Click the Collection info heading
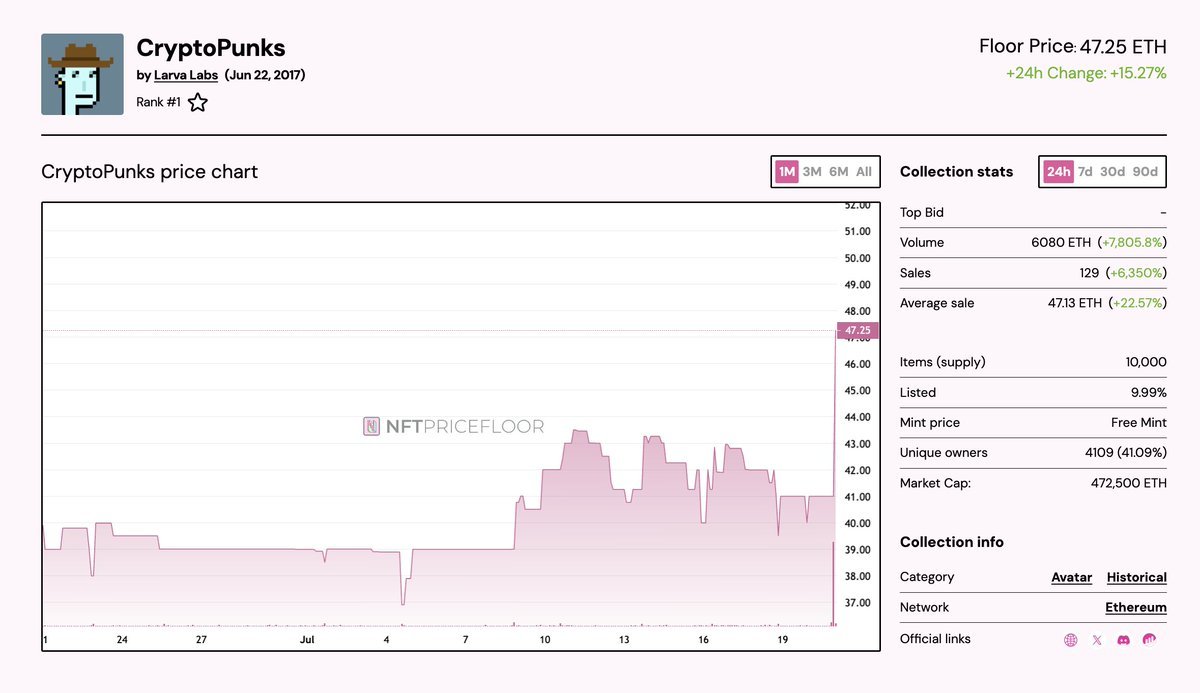 click(952, 542)
